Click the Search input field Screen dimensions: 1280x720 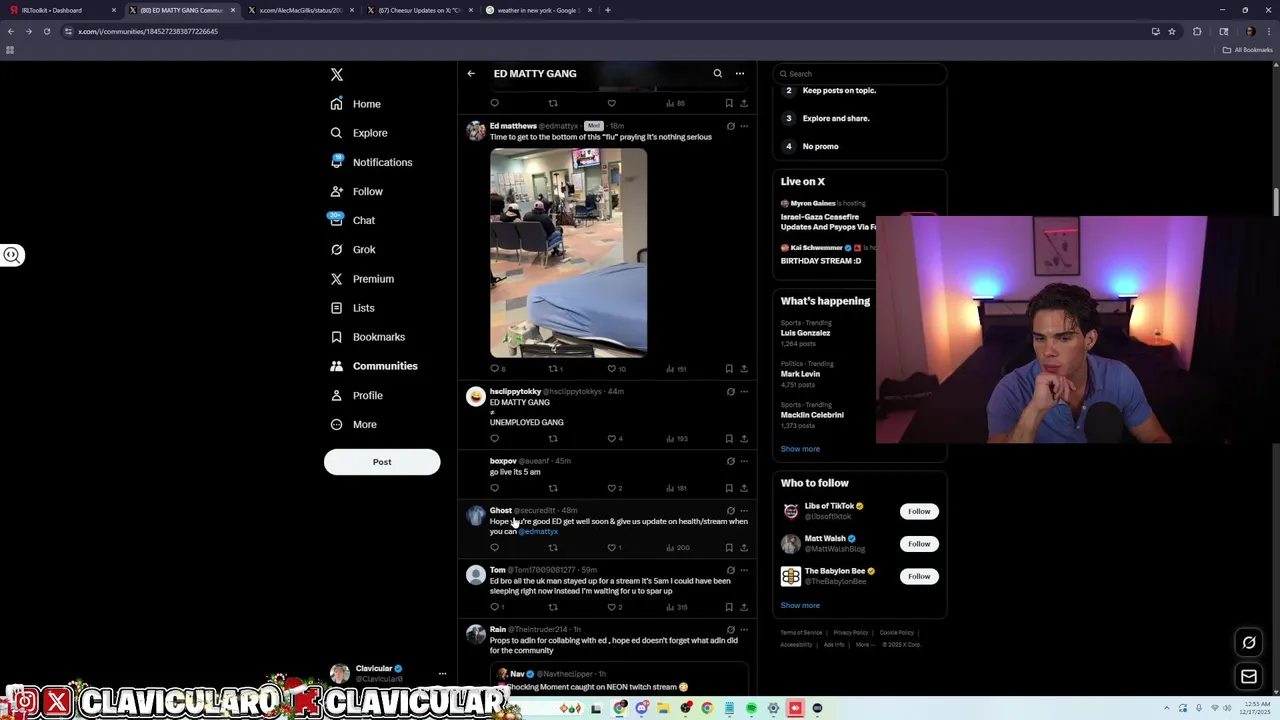point(860,74)
